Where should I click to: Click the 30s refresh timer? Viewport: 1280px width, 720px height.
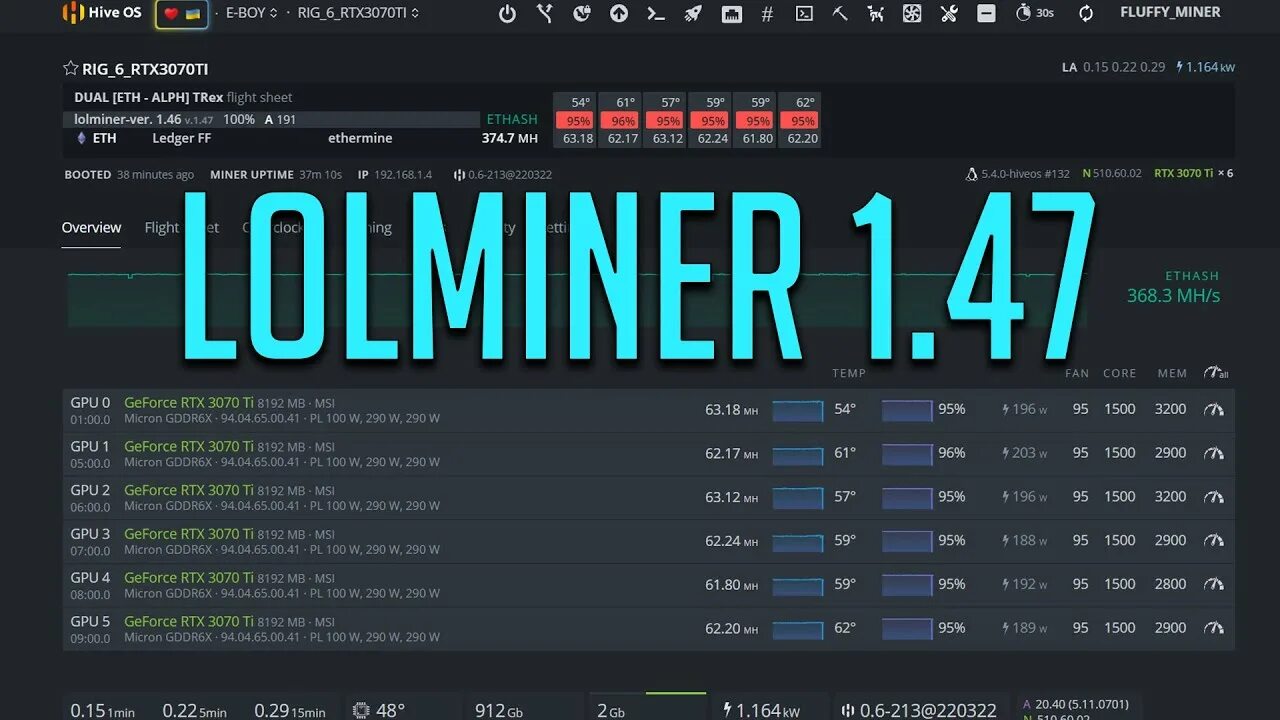click(x=1034, y=13)
